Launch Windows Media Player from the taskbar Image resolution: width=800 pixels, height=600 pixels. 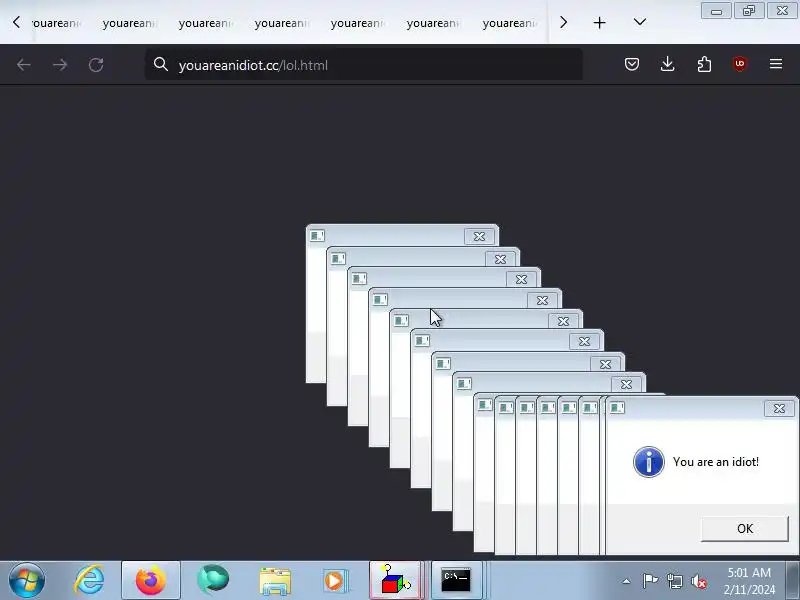[335, 581]
